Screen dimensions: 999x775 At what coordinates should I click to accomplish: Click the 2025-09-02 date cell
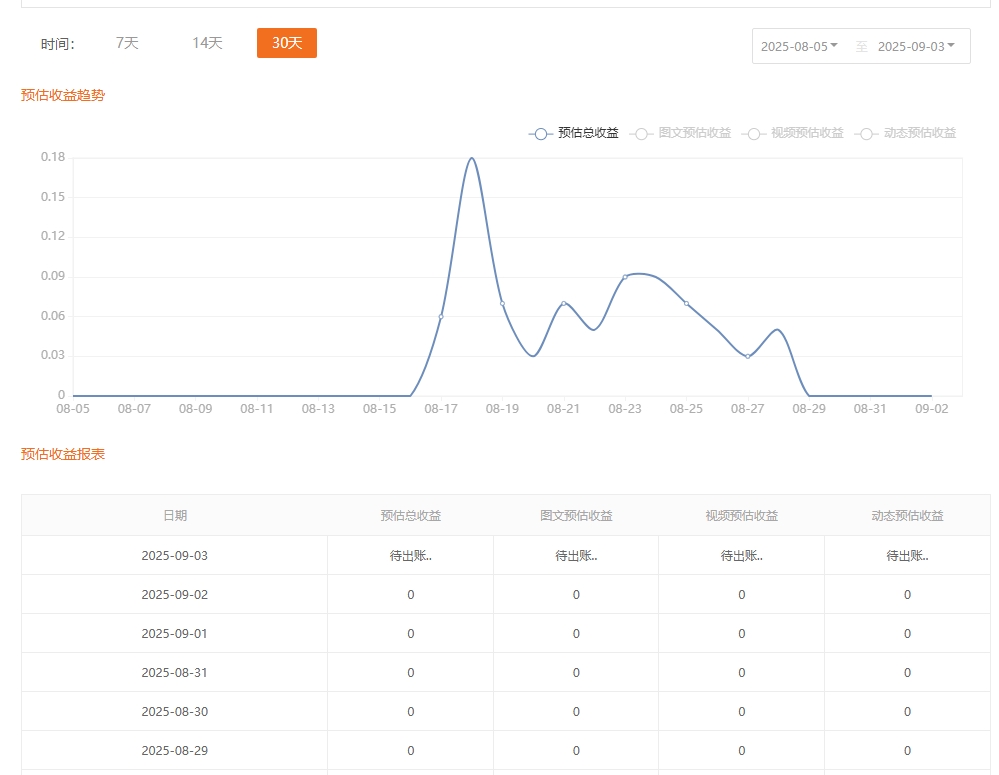(175, 594)
